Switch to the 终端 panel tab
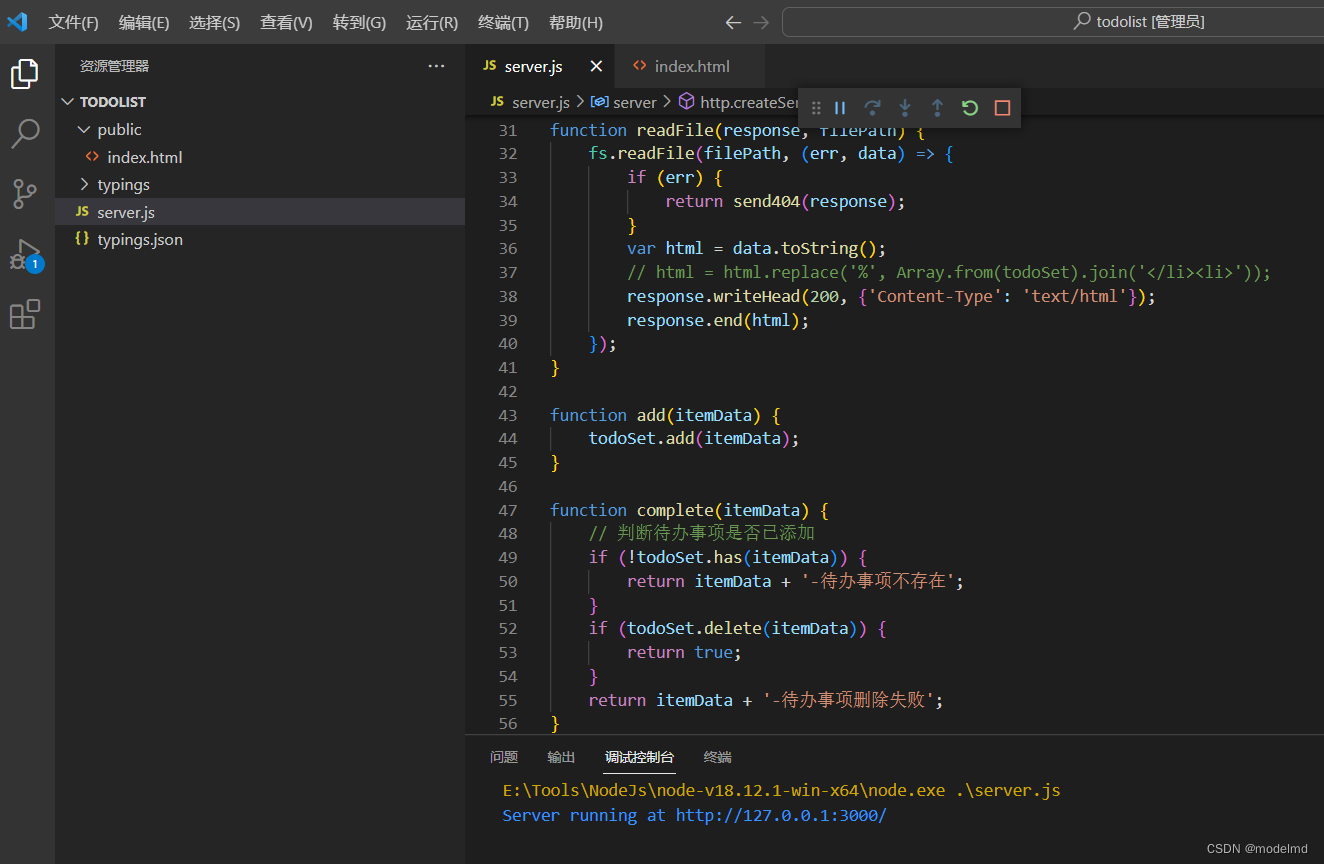This screenshot has width=1324, height=864. pos(717,757)
